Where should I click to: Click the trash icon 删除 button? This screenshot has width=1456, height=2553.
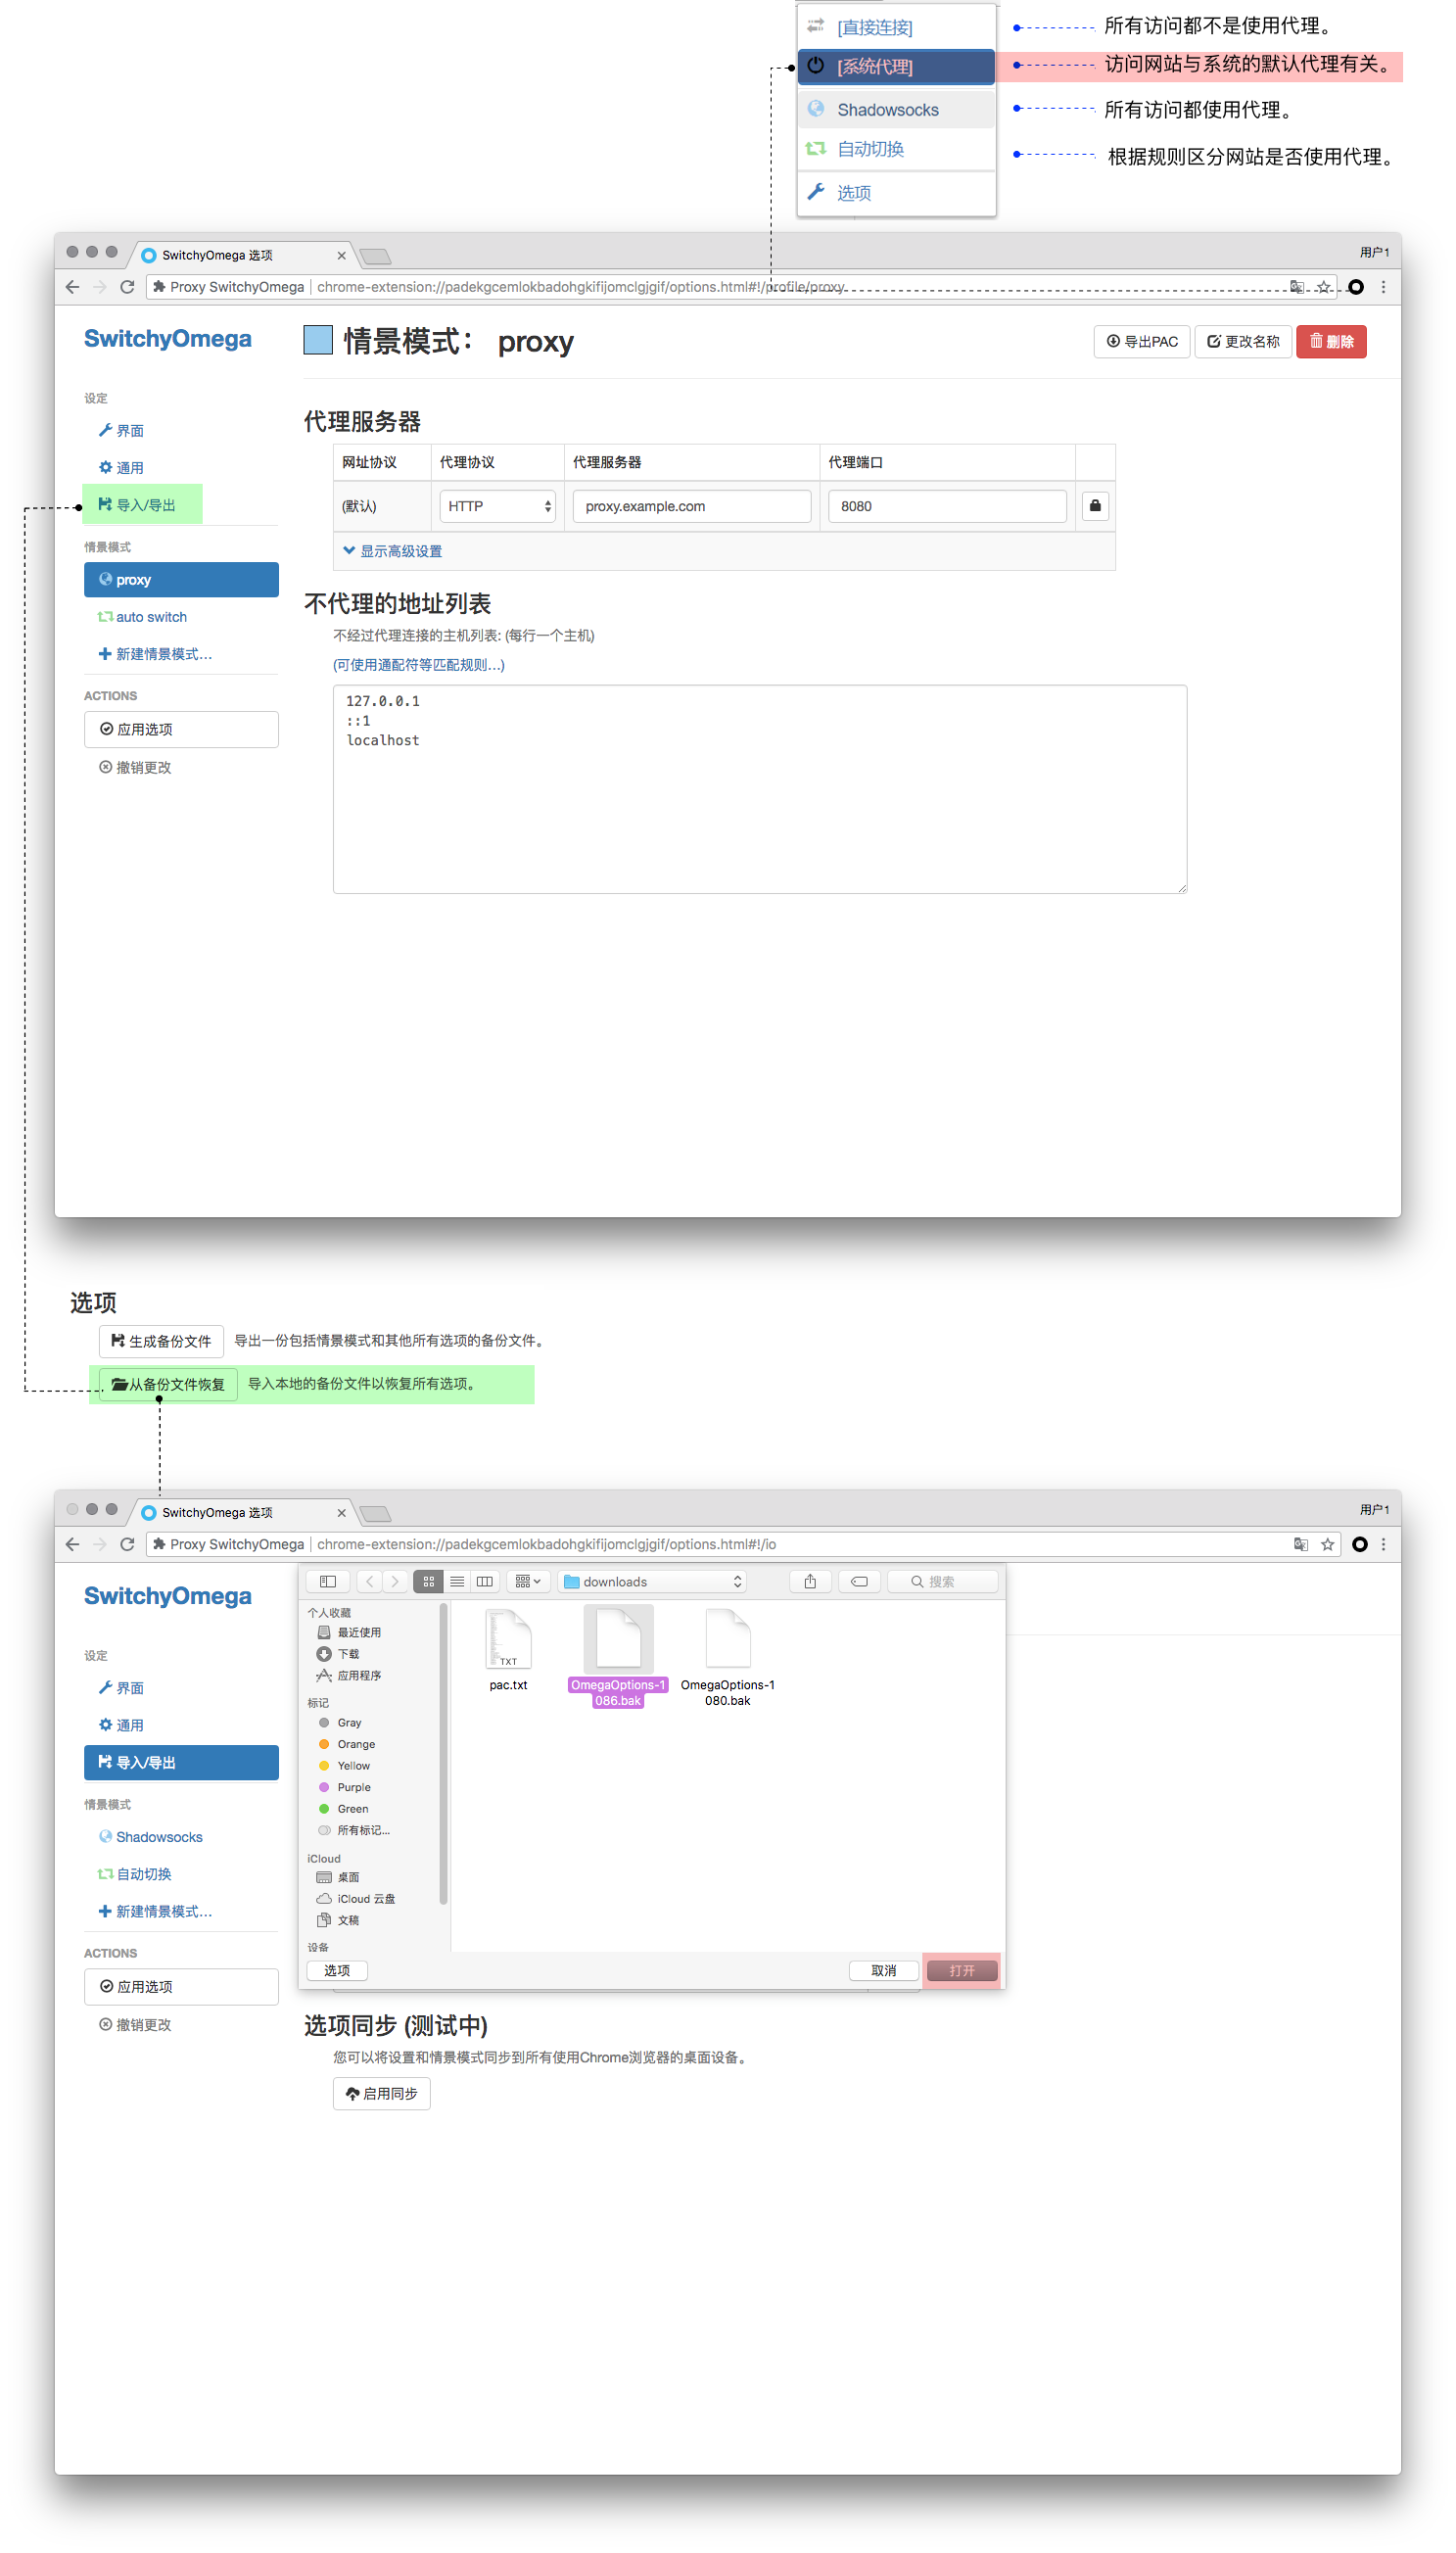(1330, 342)
